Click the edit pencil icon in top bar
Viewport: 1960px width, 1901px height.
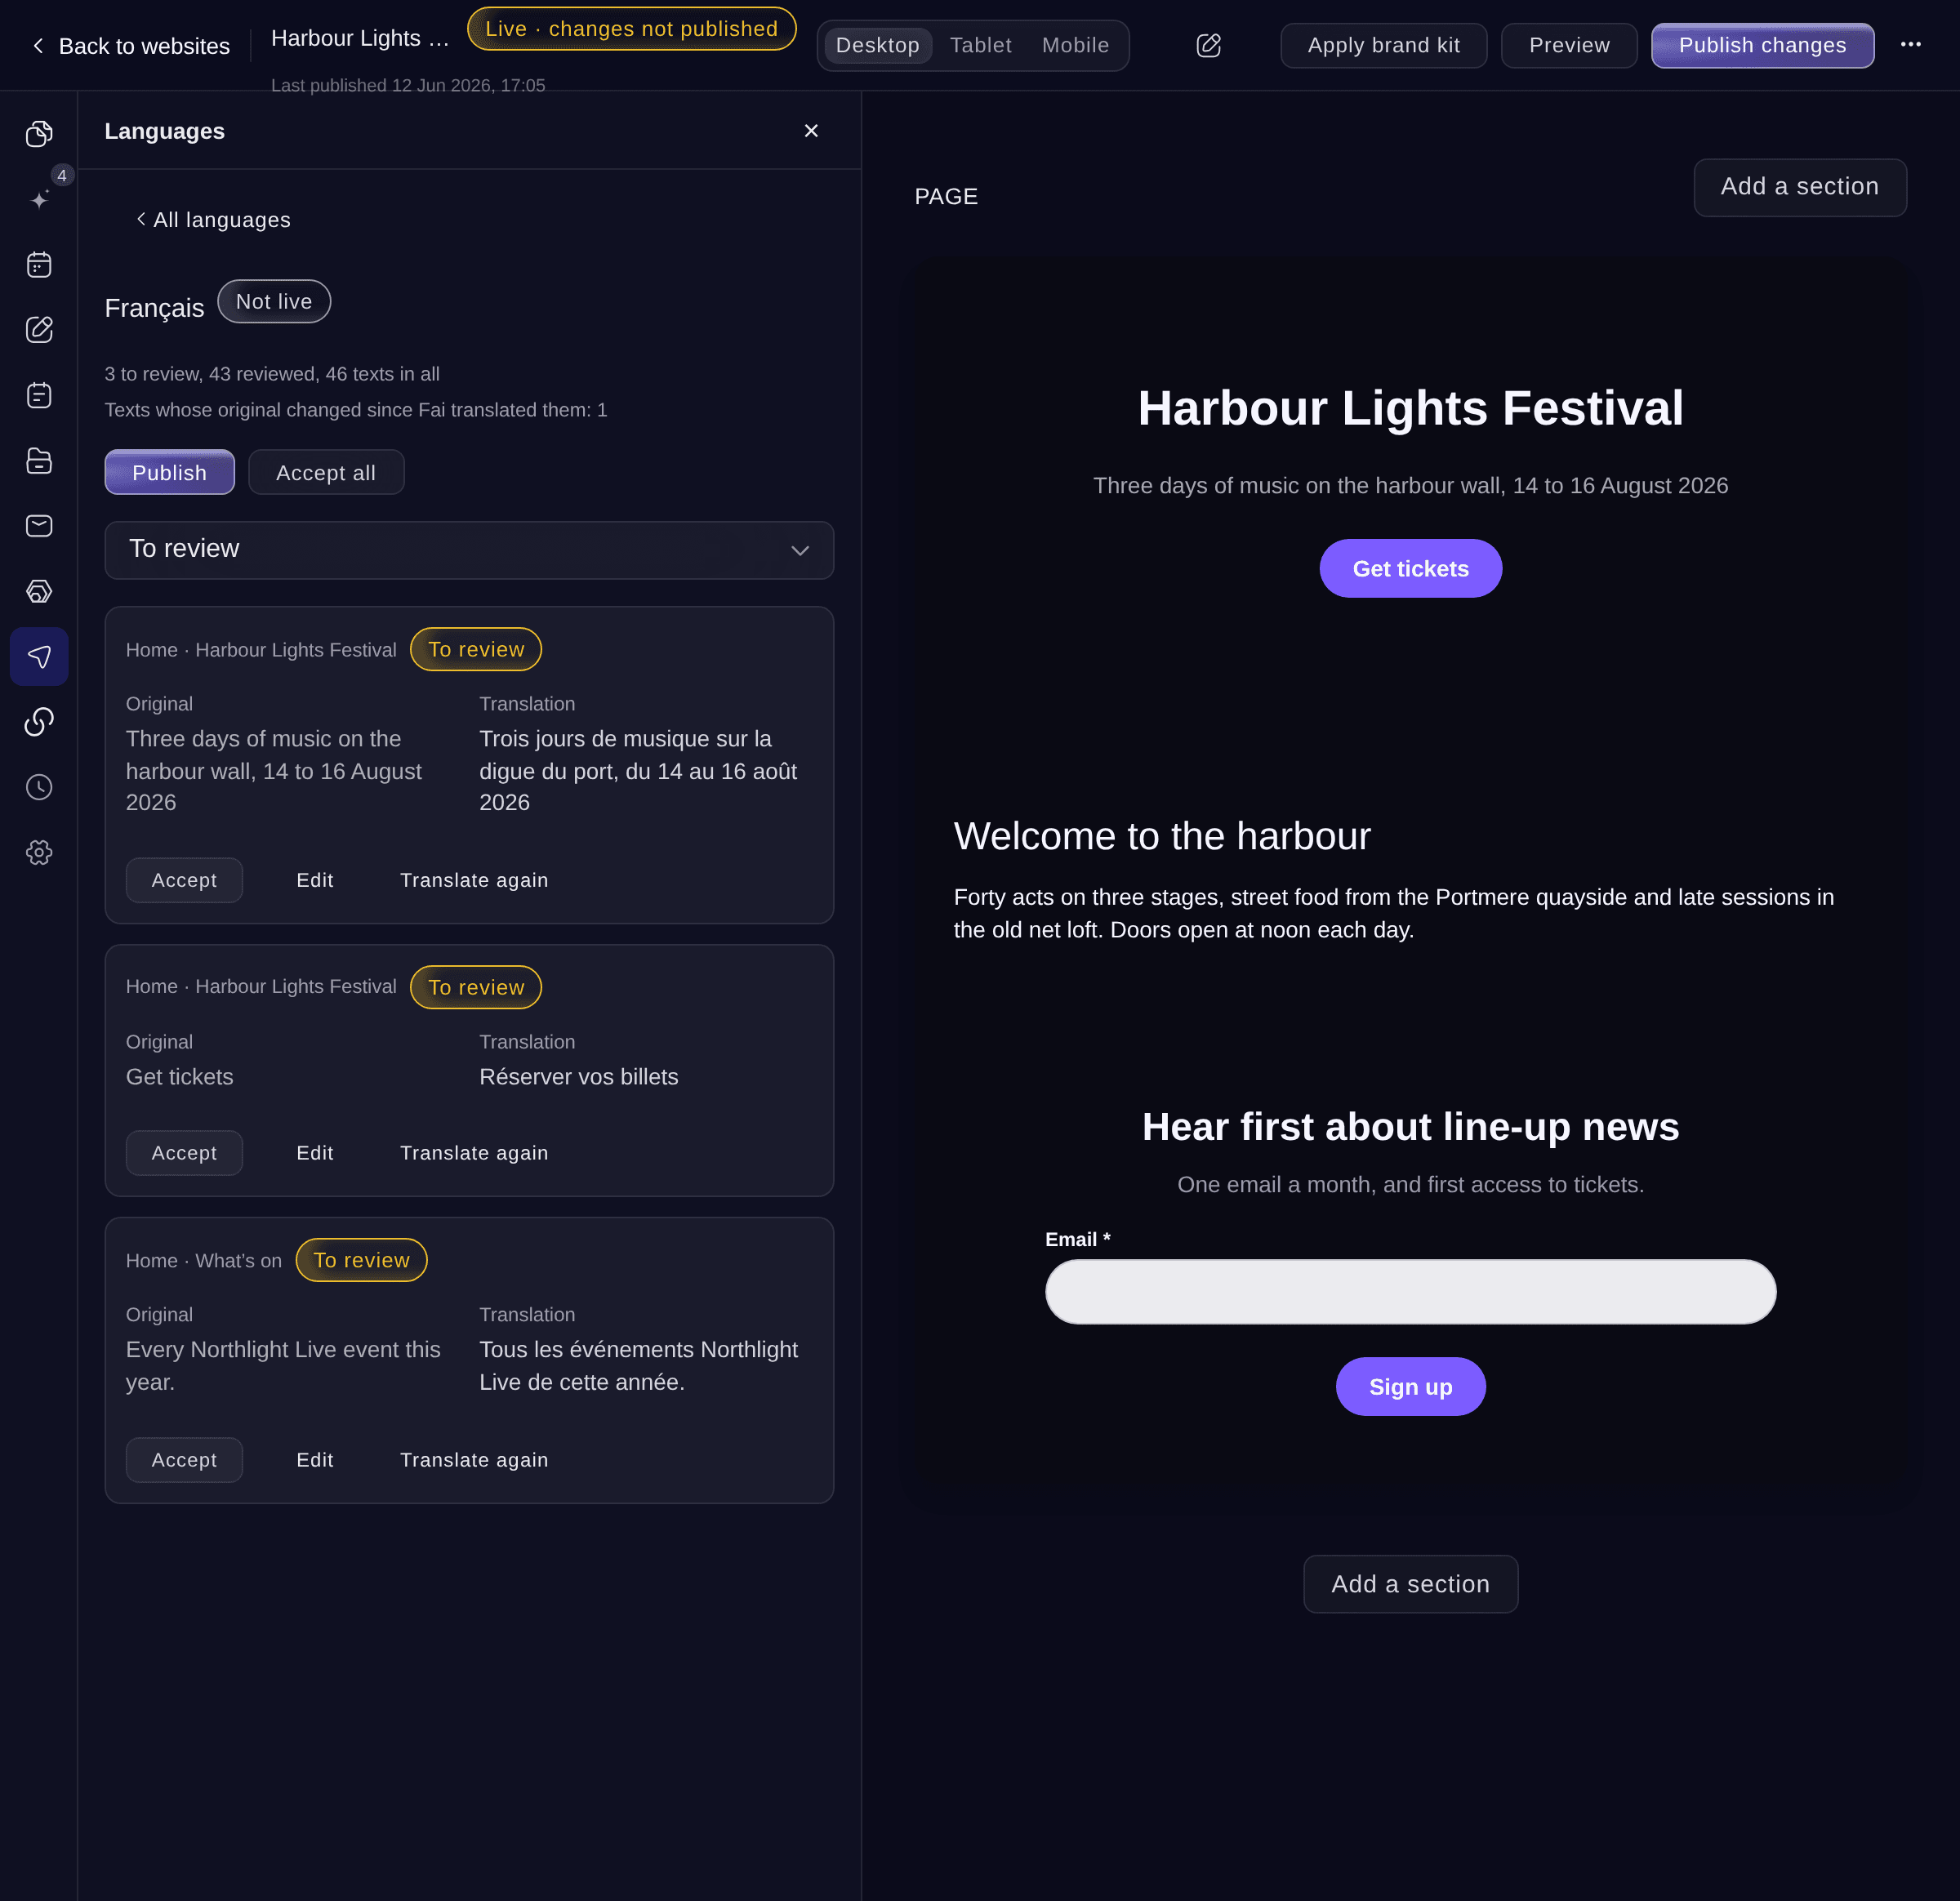1208,45
